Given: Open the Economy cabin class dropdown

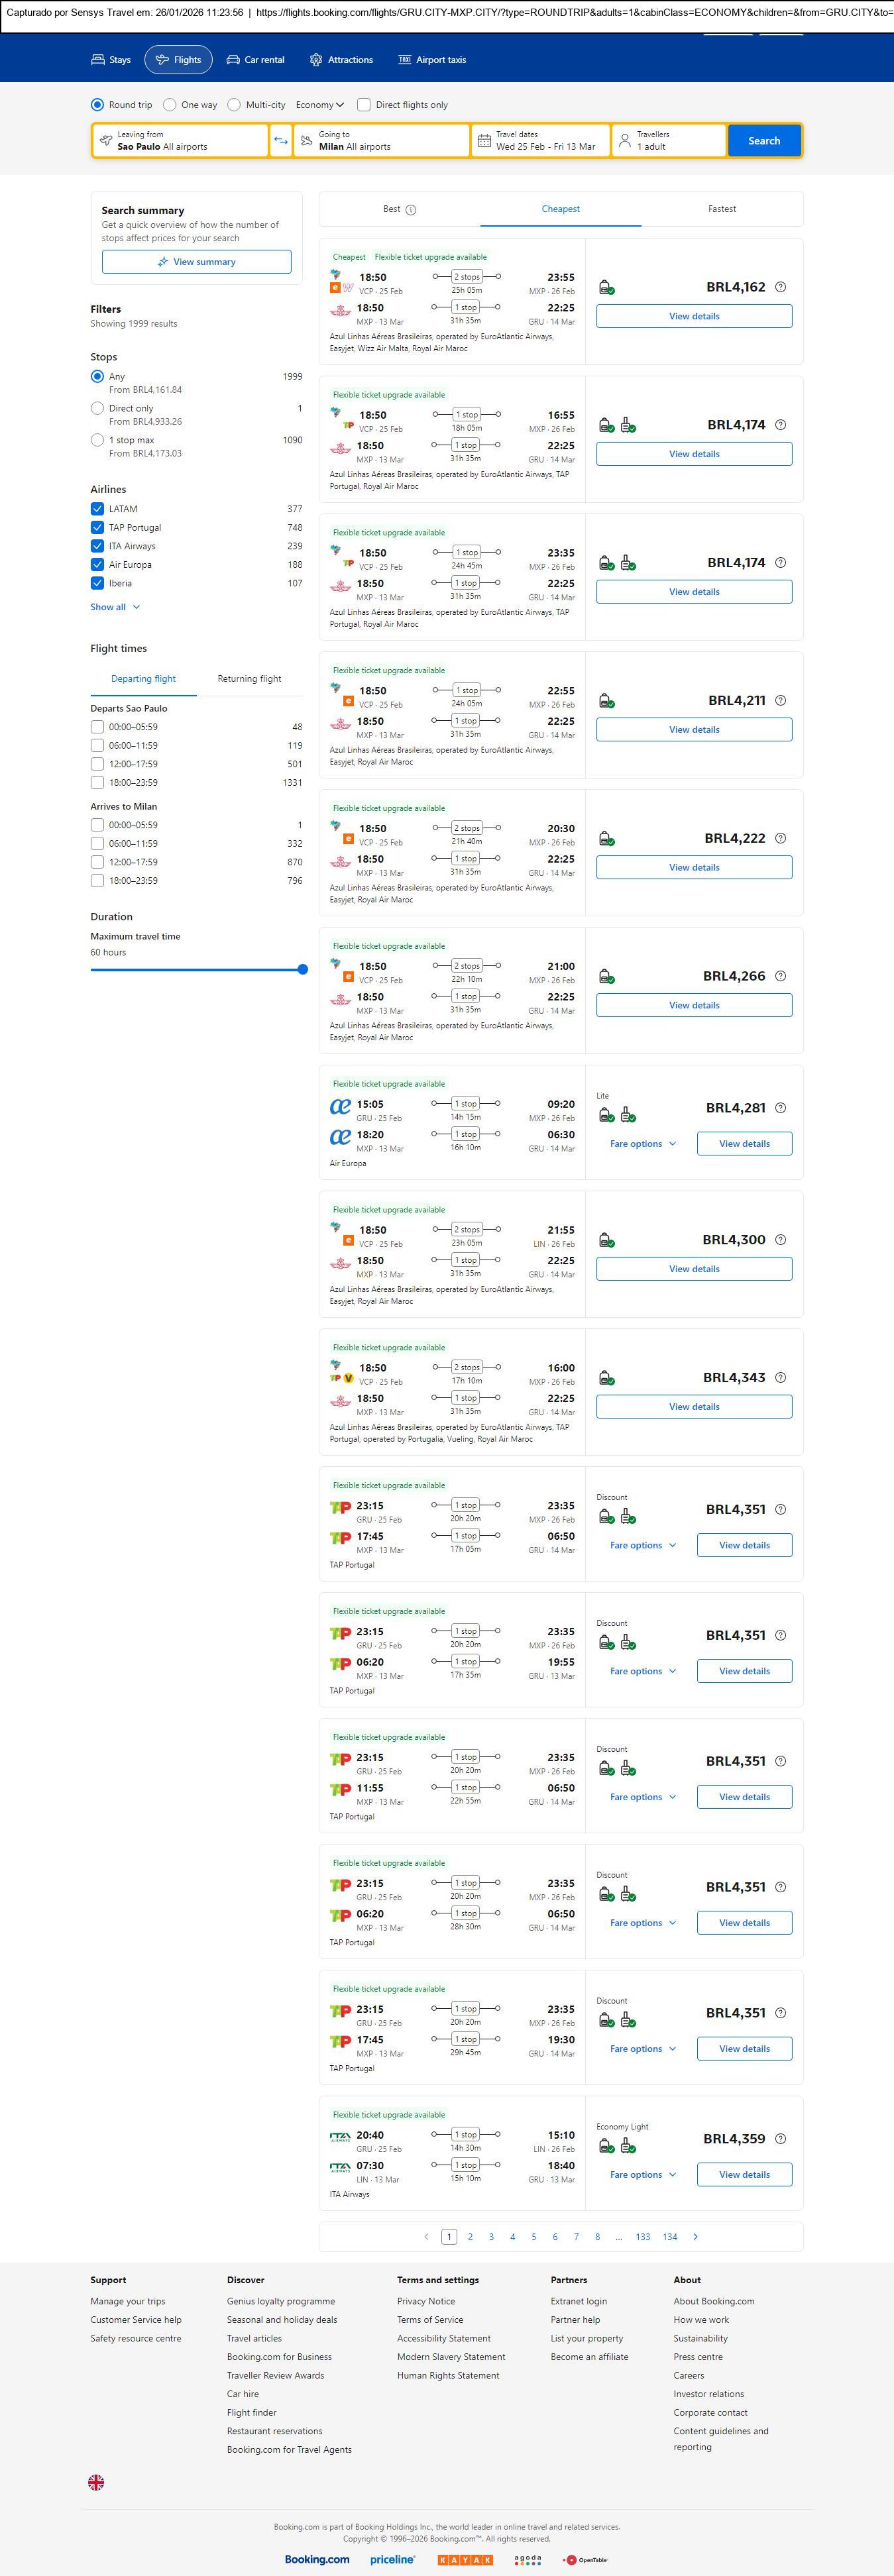Looking at the screenshot, I should click(319, 105).
